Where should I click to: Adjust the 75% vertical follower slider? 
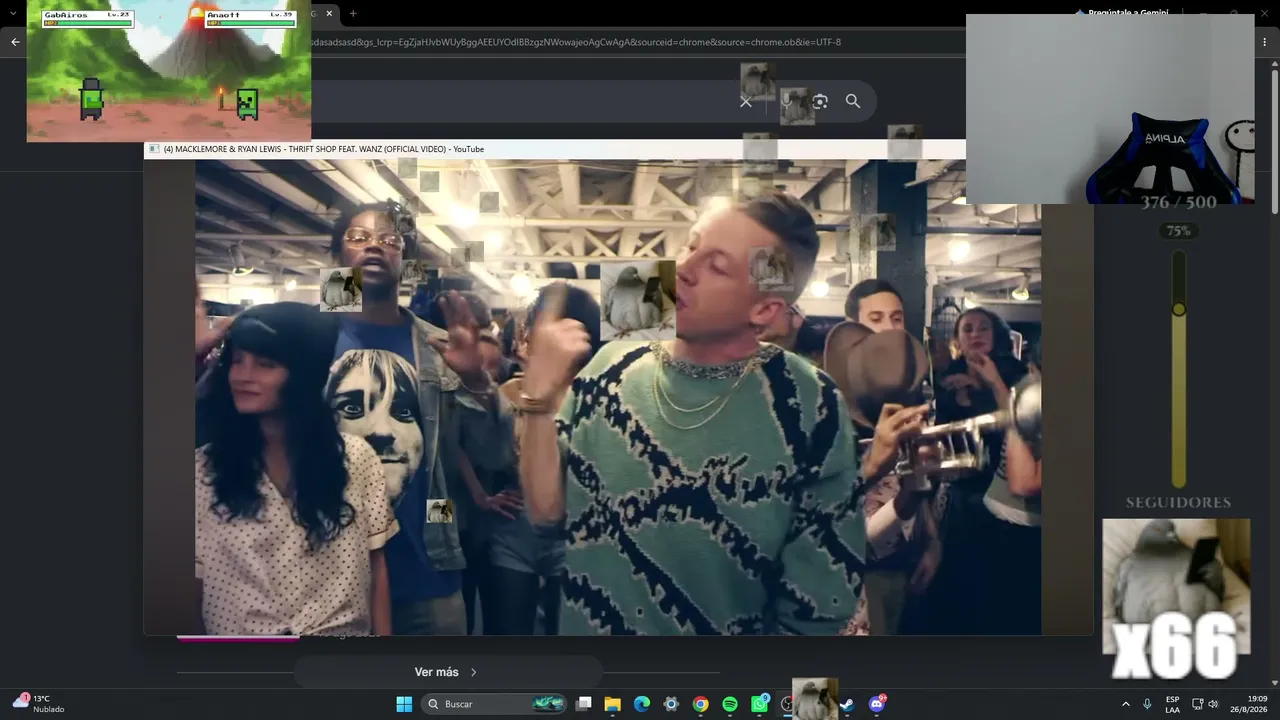1179,309
